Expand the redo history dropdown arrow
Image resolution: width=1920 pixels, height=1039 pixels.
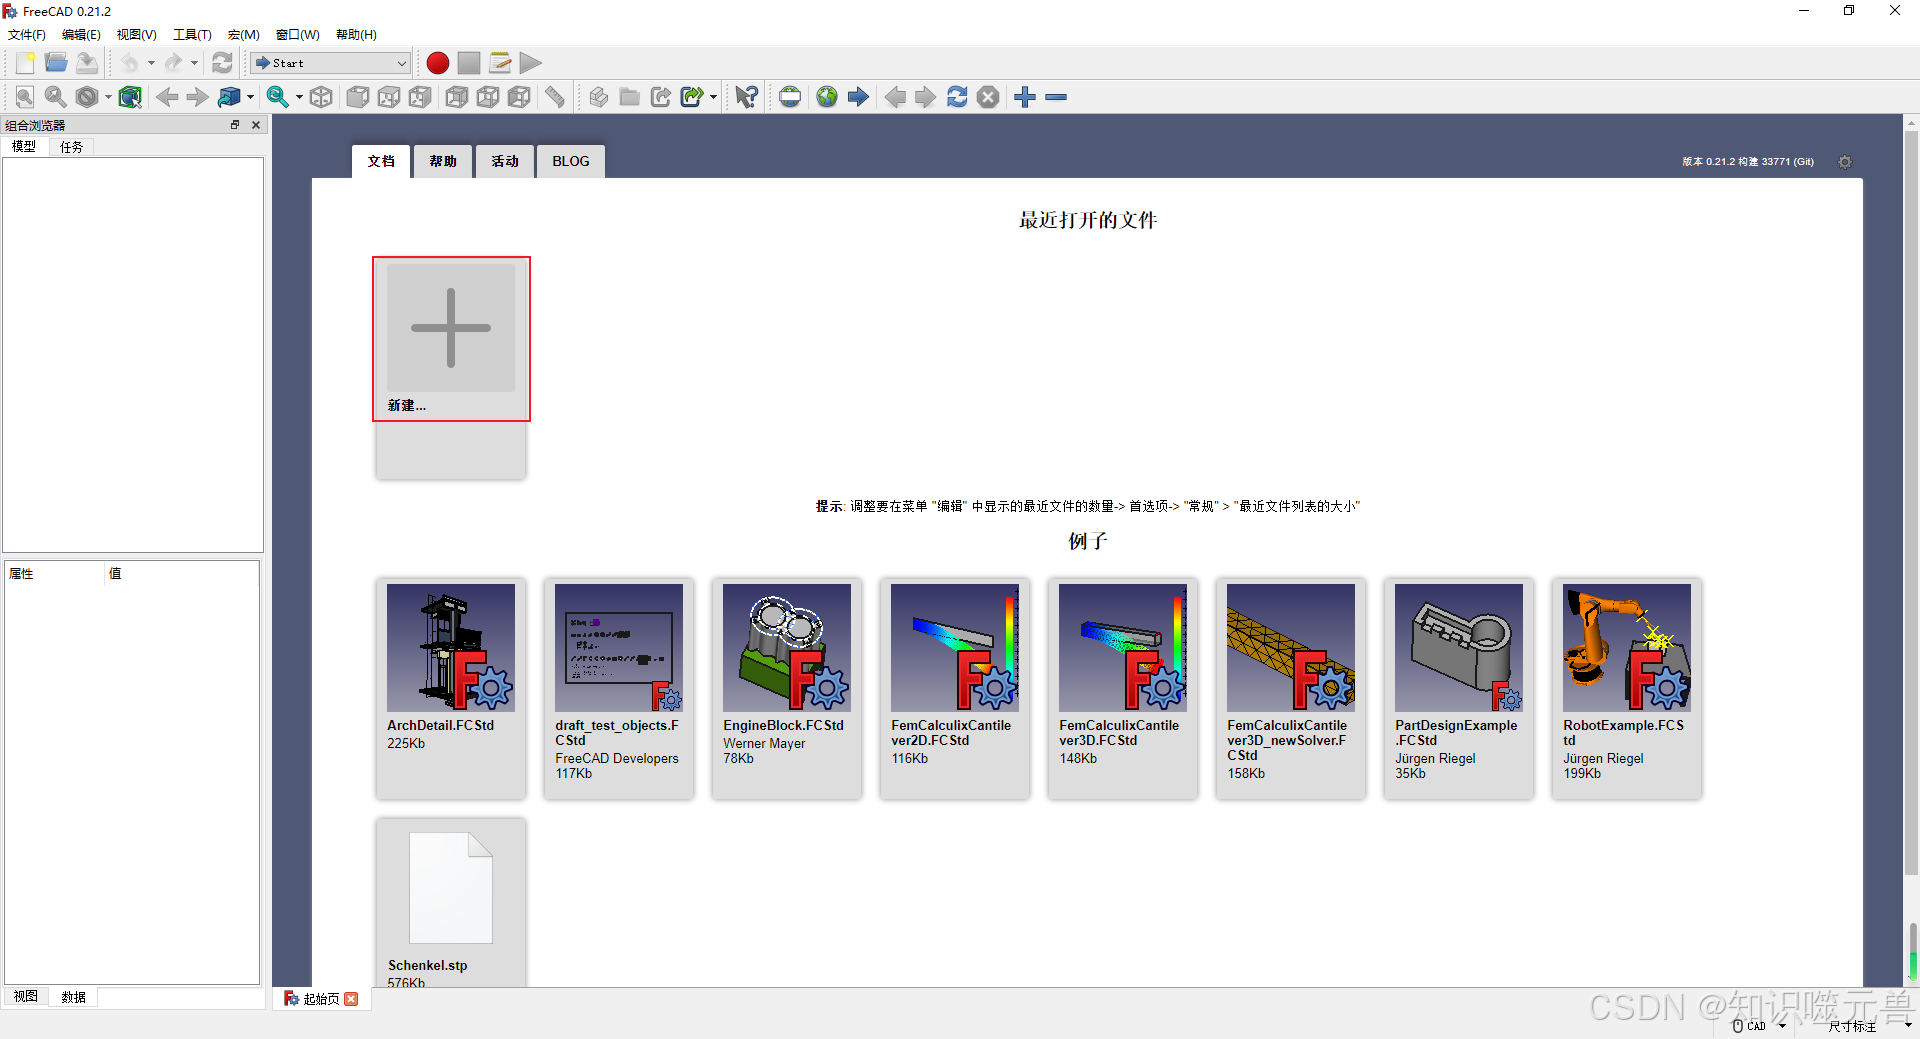coord(194,63)
